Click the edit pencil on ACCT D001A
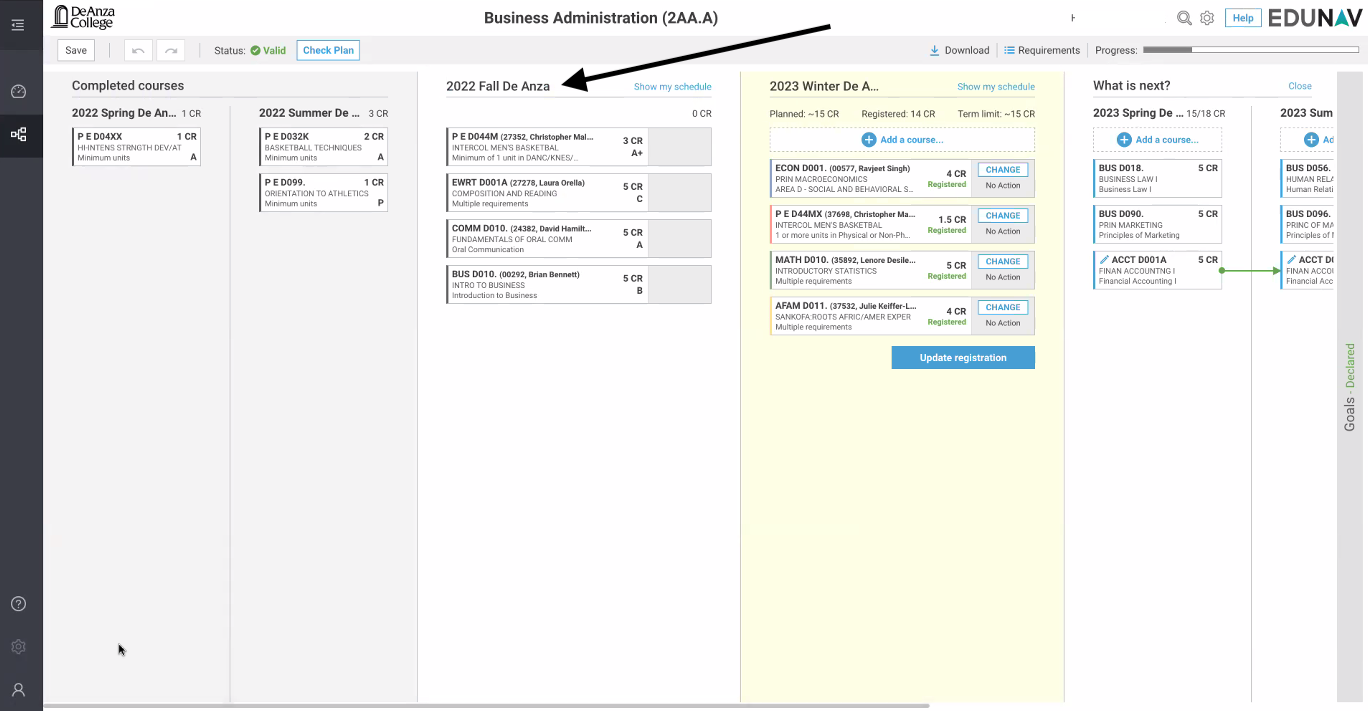The width and height of the screenshot is (1368, 711). point(1104,260)
